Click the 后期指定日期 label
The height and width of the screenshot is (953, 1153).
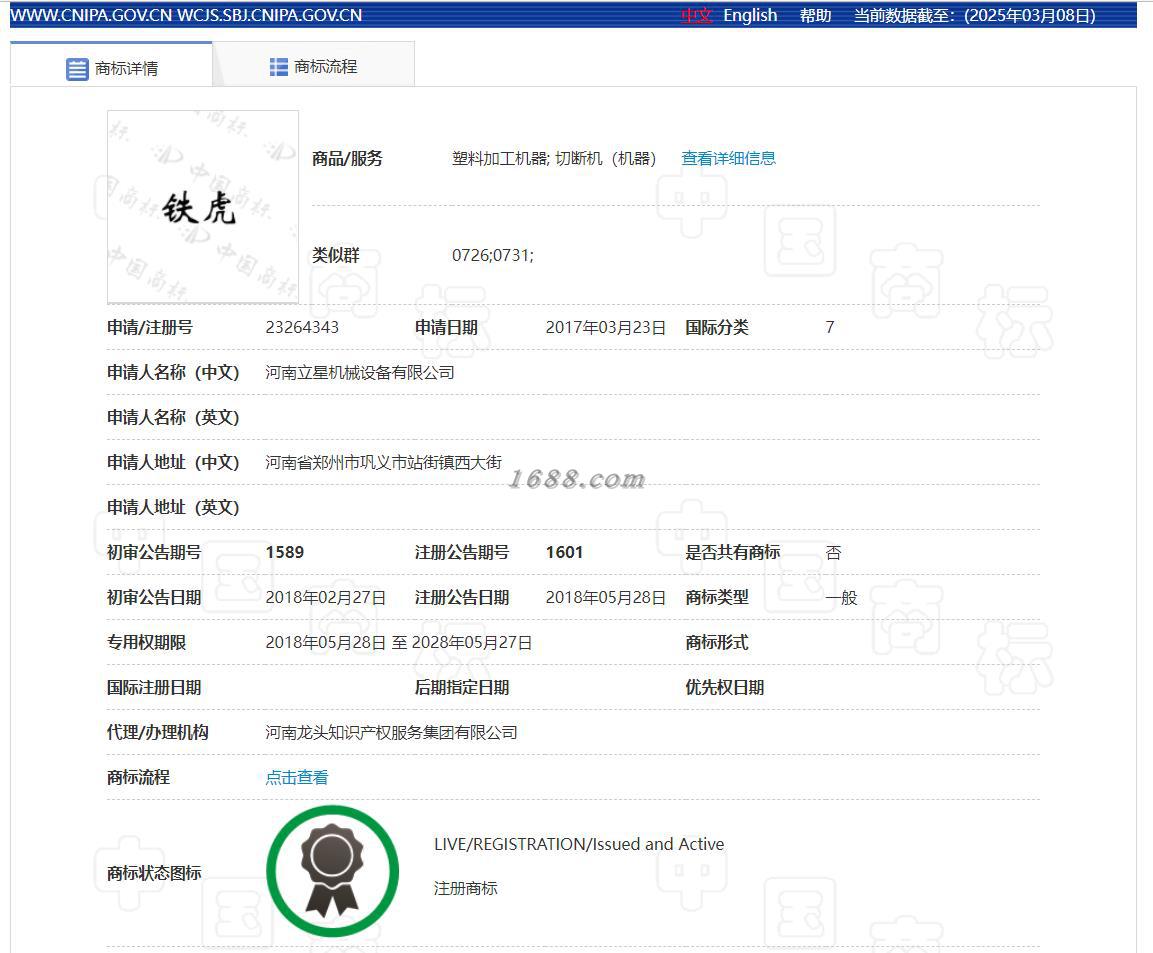point(462,688)
